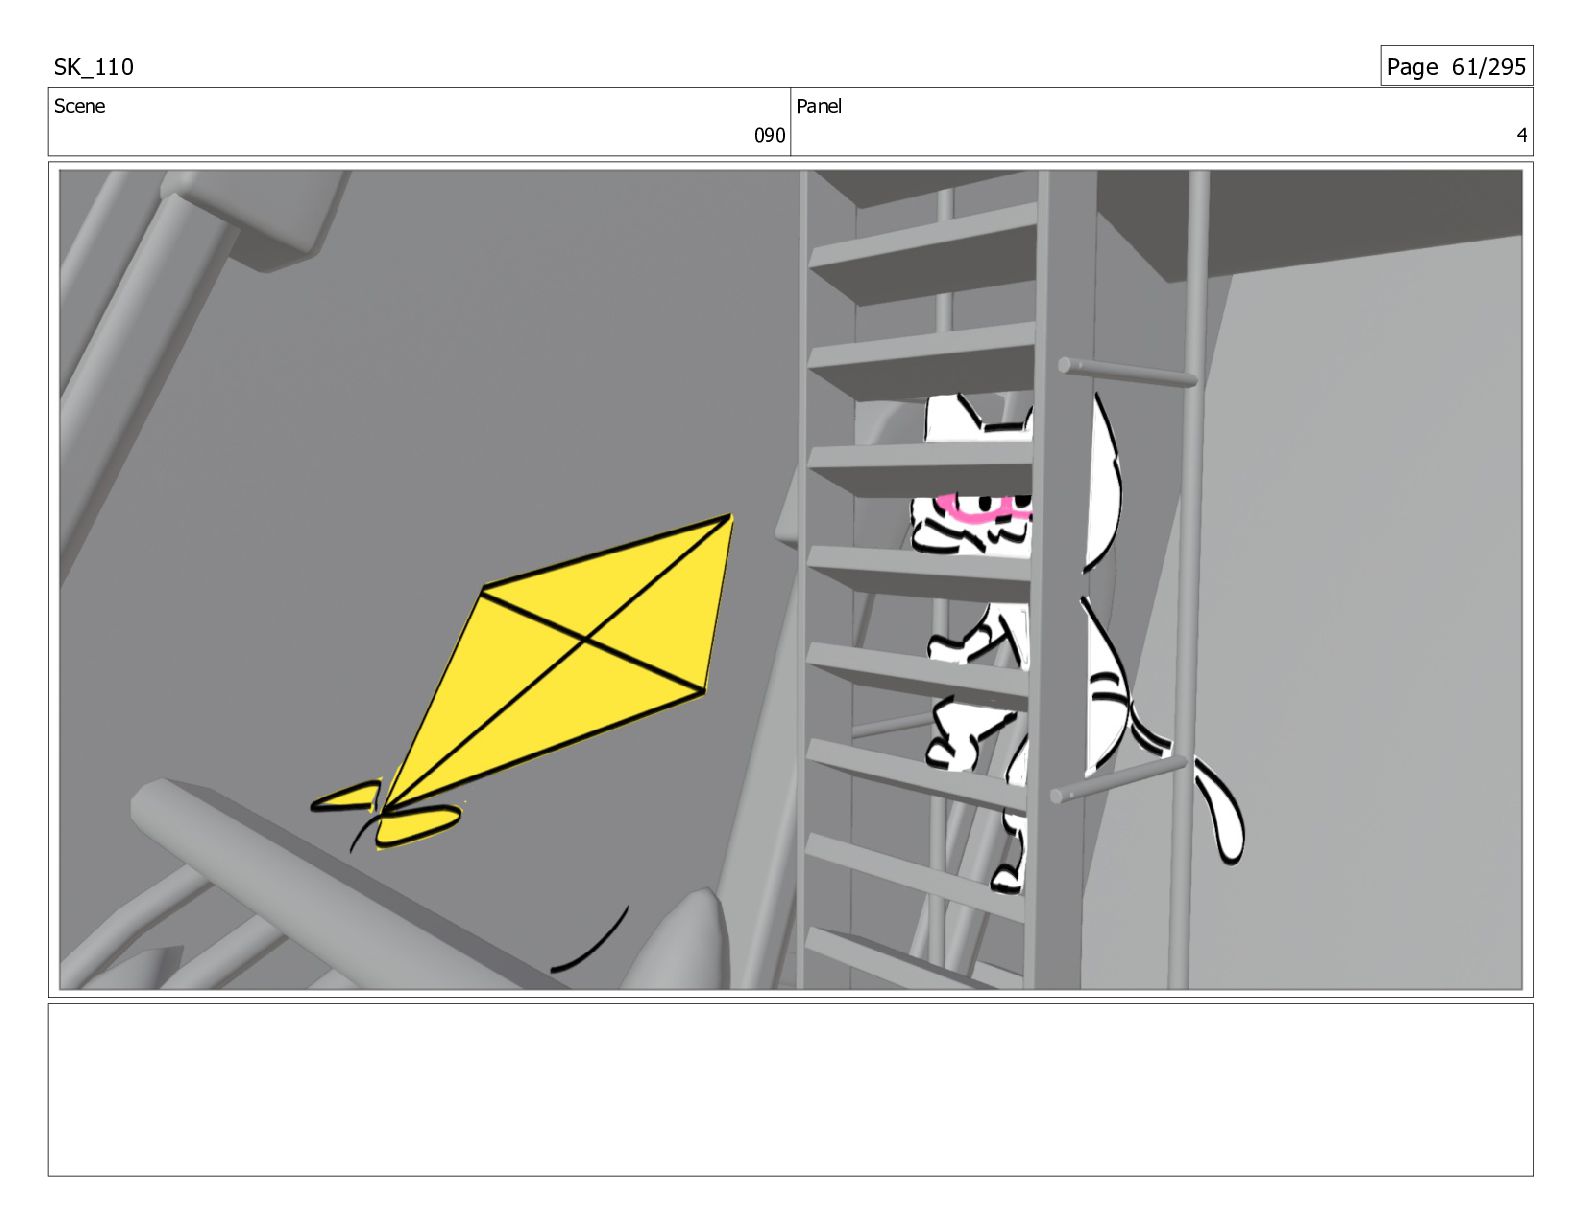Click the Page 61/295 box
The height and width of the screenshot is (1224, 1584).
pyautogui.click(x=1456, y=66)
